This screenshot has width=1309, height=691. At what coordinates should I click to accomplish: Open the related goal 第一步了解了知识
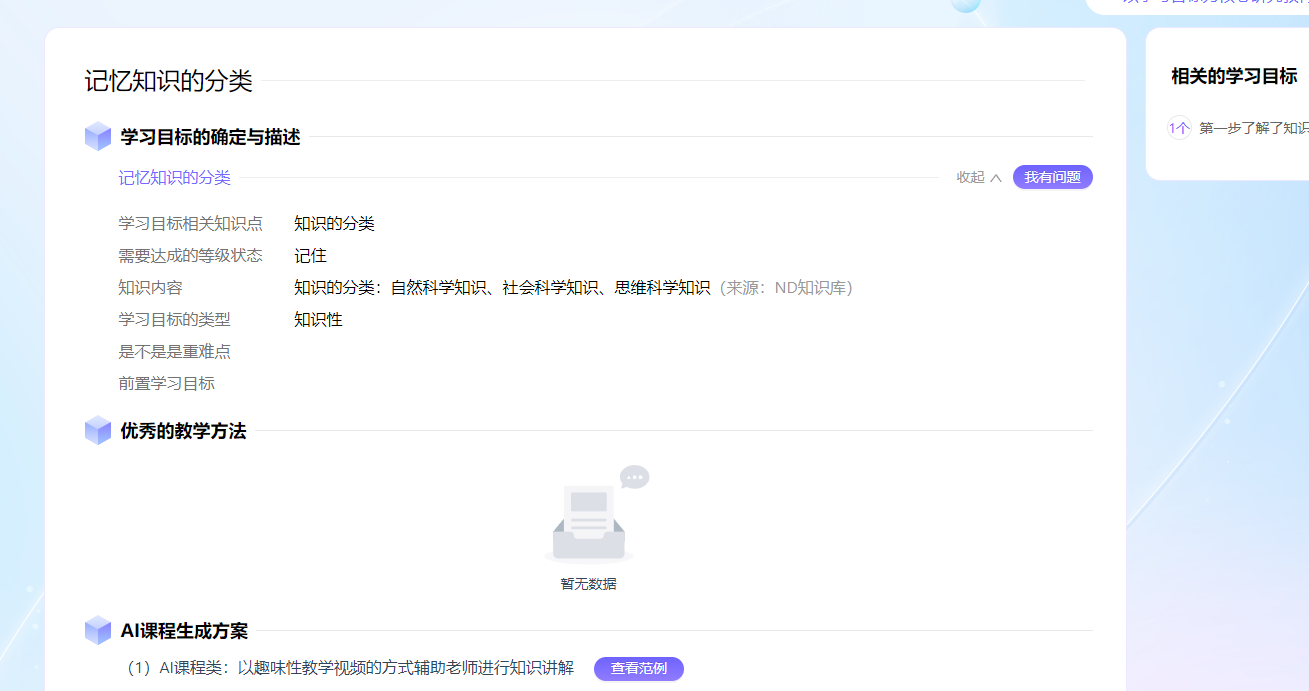[1254, 128]
